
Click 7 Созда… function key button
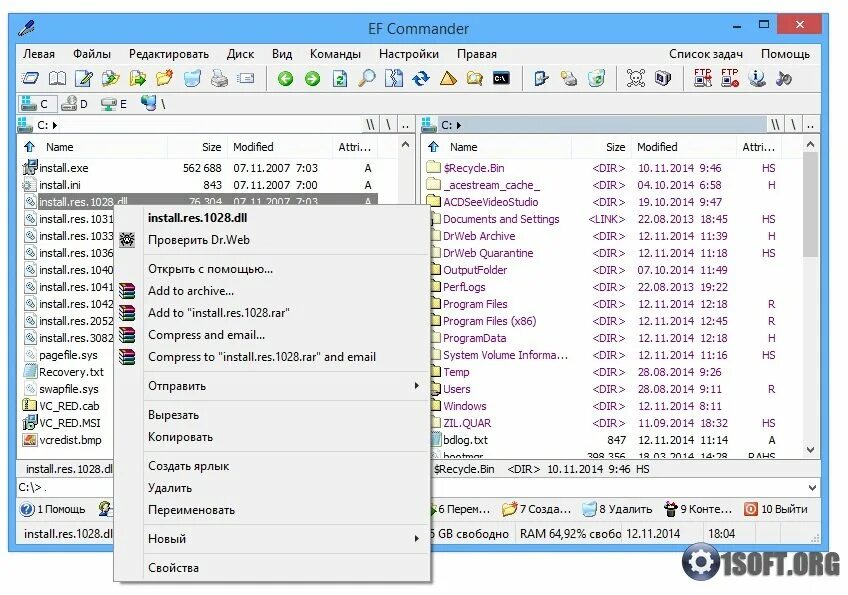click(536, 509)
